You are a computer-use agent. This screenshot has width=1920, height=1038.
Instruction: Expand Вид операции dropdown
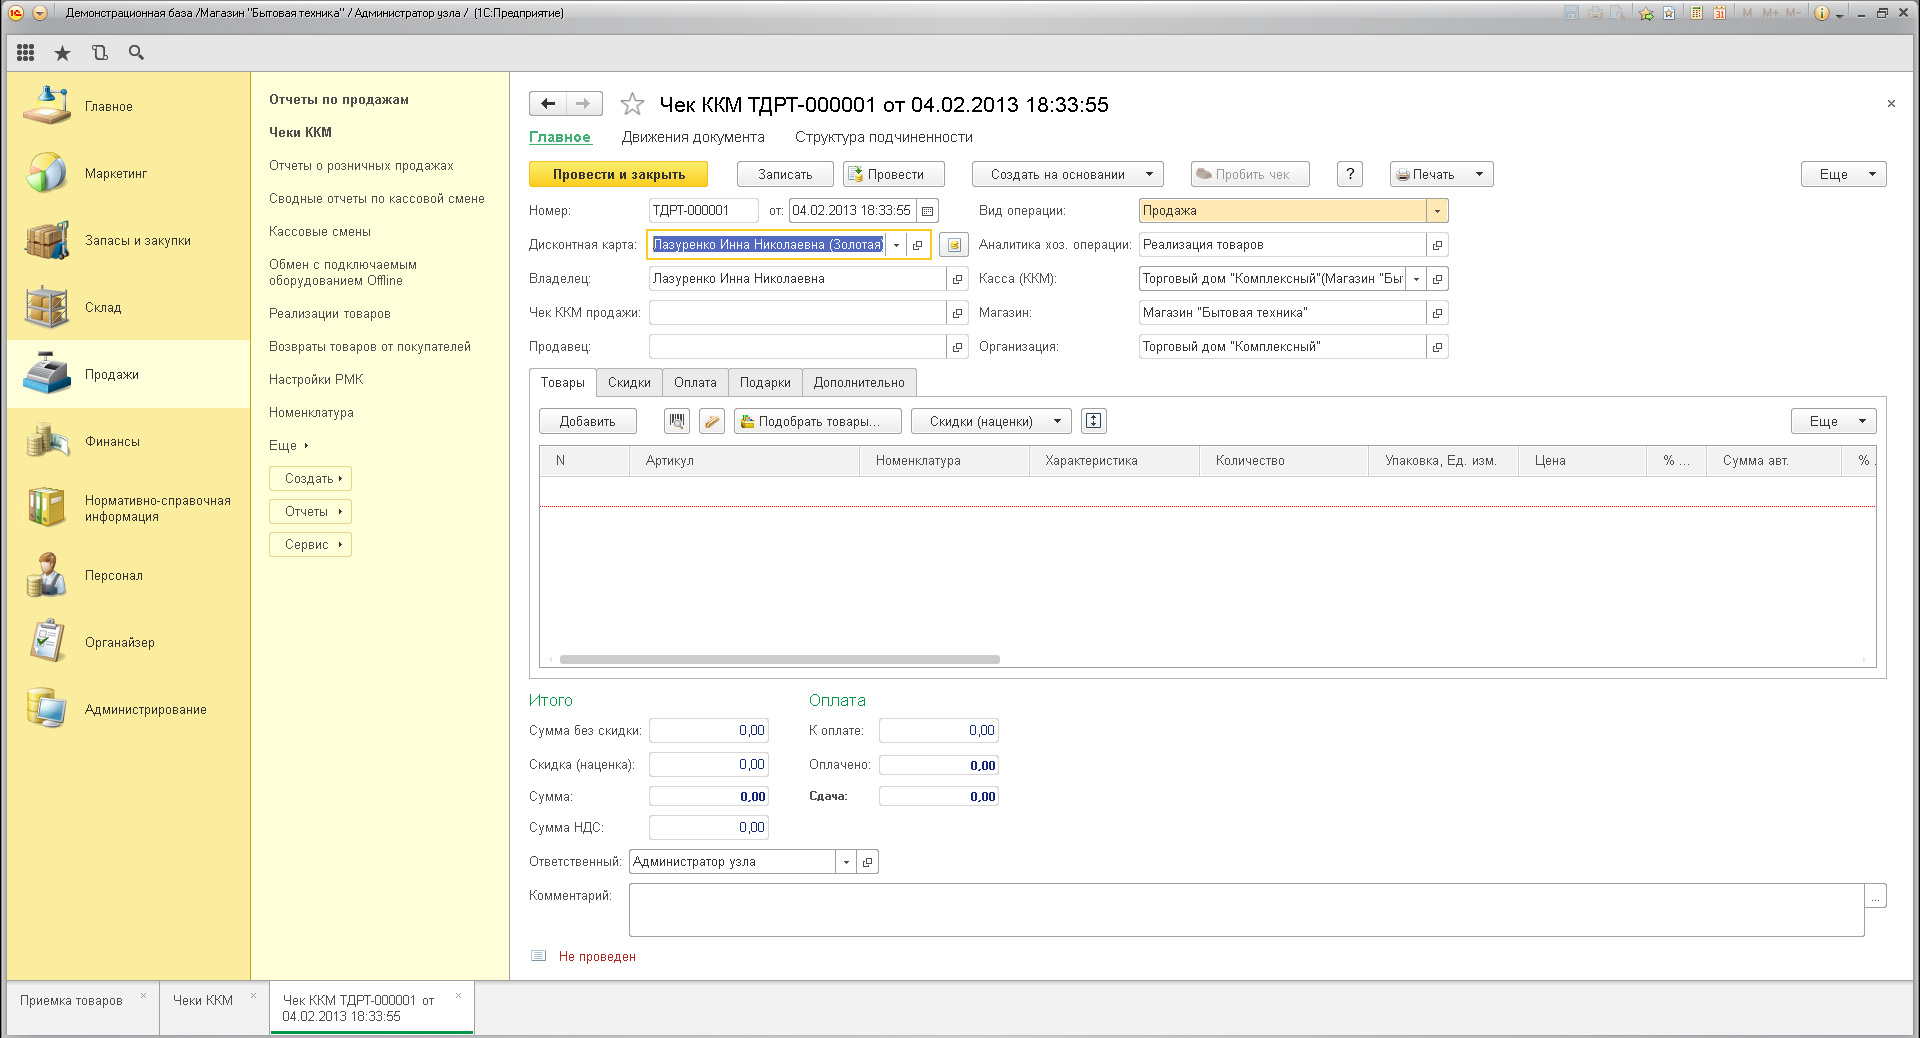[x=1437, y=211]
